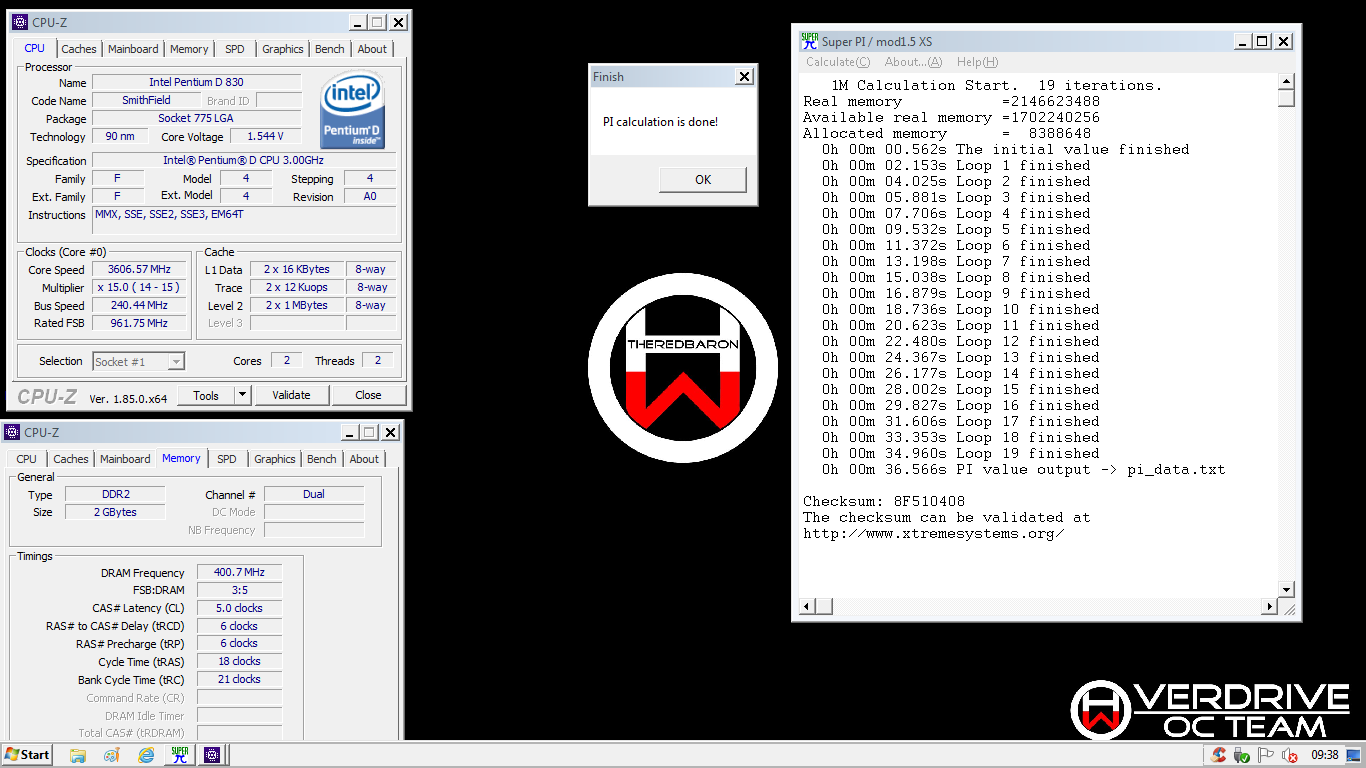Open the Calculate menu in Super PI
This screenshot has height=768, width=1366.
click(x=838, y=62)
